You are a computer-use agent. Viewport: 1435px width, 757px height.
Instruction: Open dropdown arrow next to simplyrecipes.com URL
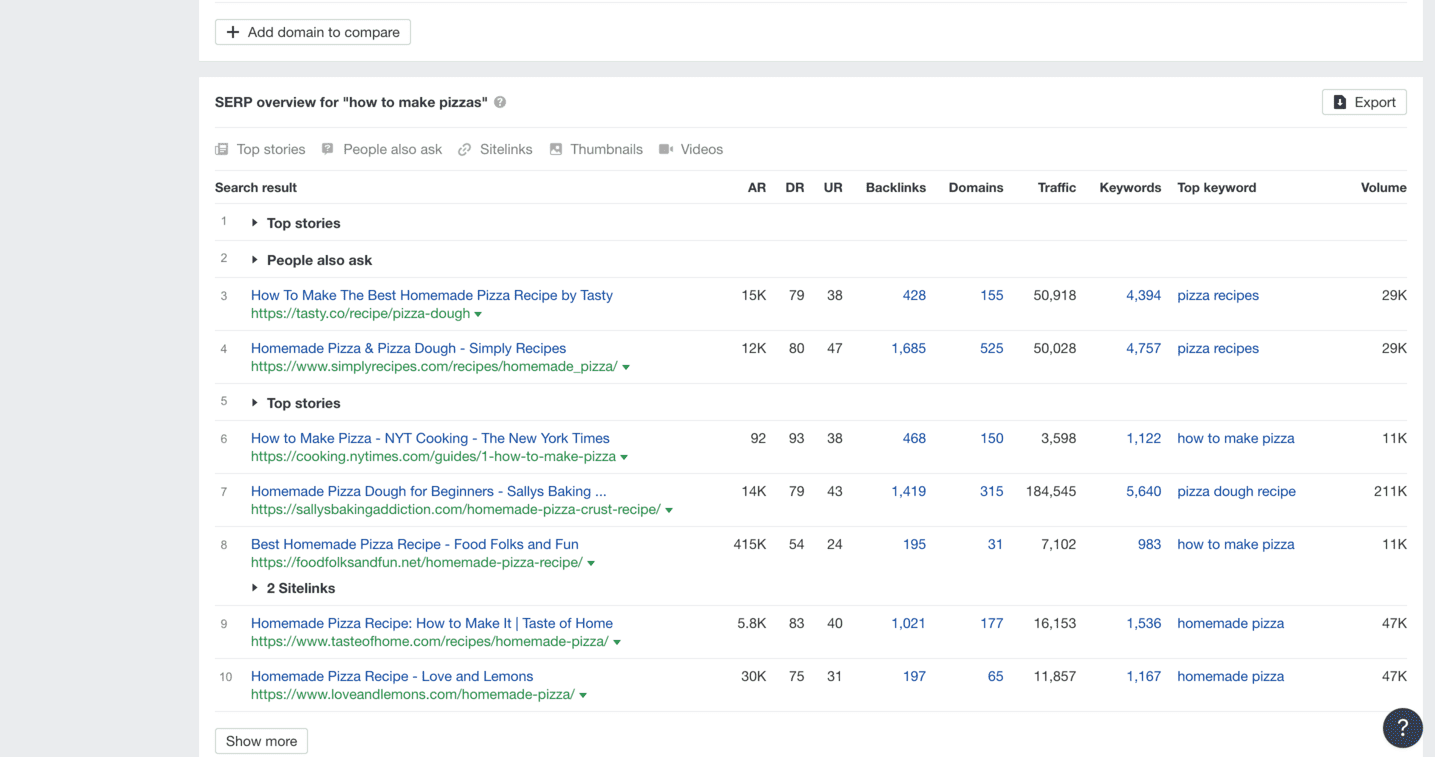(x=626, y=367)
